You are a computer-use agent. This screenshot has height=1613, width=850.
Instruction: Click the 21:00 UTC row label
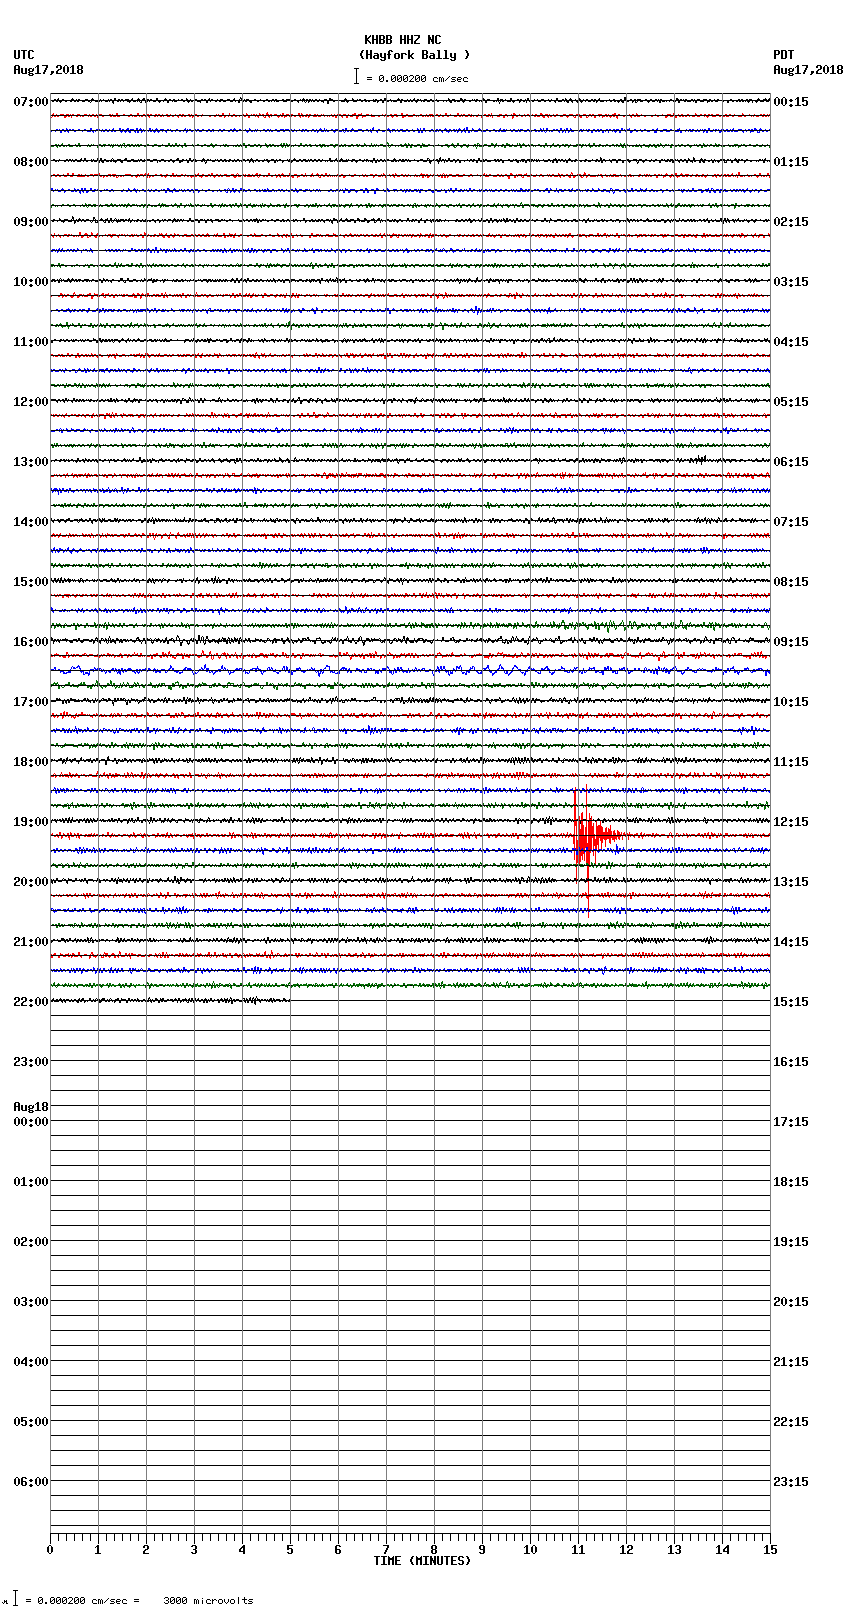(x=31, y=942)
